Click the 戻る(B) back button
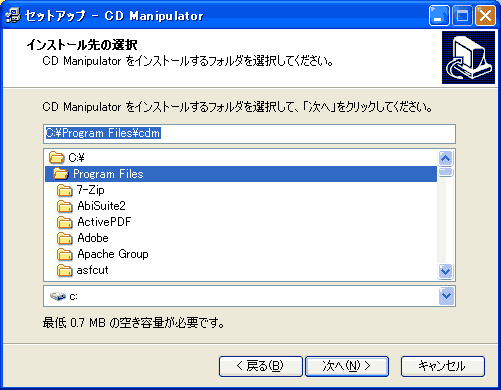 261,366
